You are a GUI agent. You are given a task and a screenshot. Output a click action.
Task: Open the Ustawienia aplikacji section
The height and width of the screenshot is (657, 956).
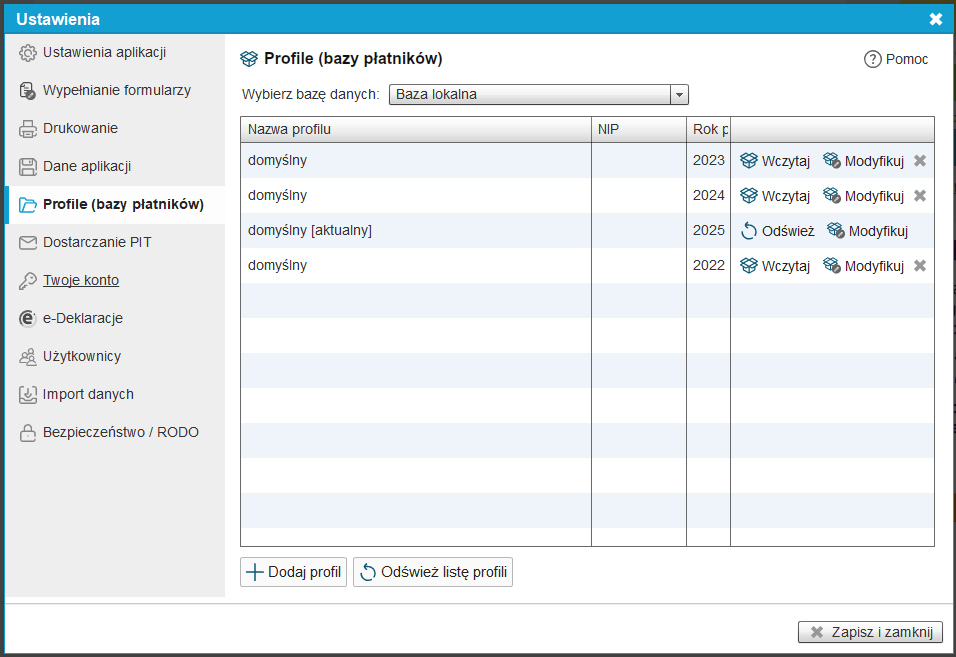click(104, 52)
